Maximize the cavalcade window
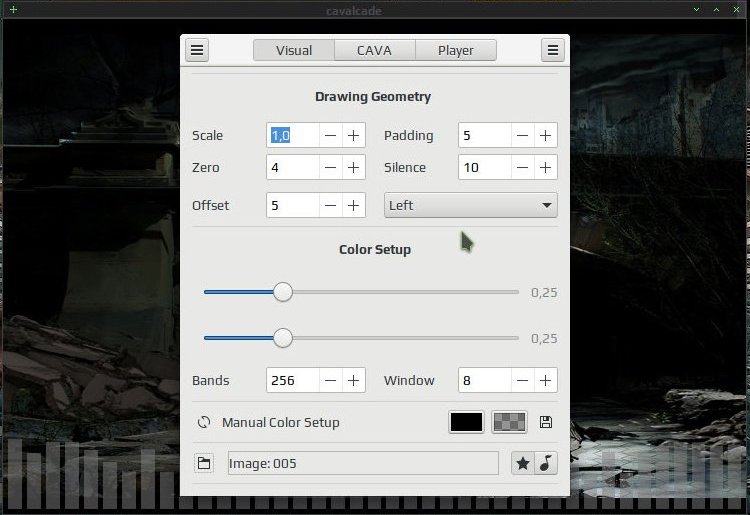 click(717, 10)
